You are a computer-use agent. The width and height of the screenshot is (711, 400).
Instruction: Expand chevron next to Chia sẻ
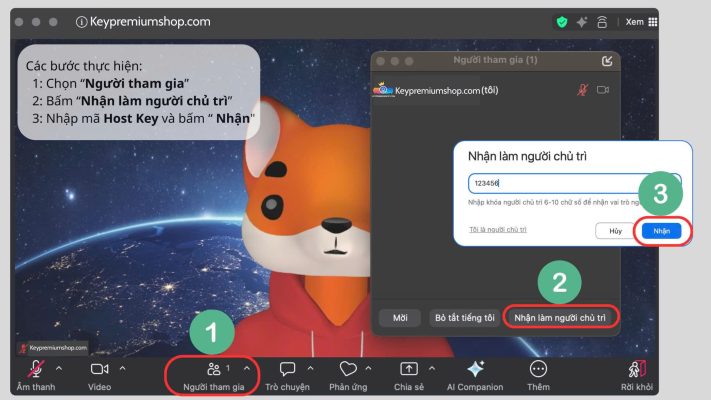pos(432,368)
